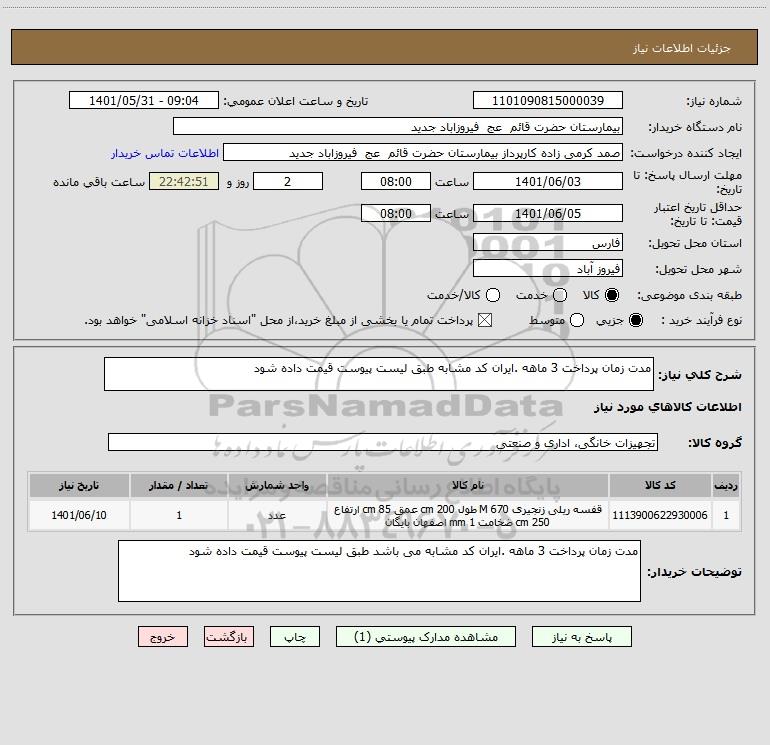This screenshot has height=745, width=770.
Task: Click the request creator name field
Action: tap(423, 152)
